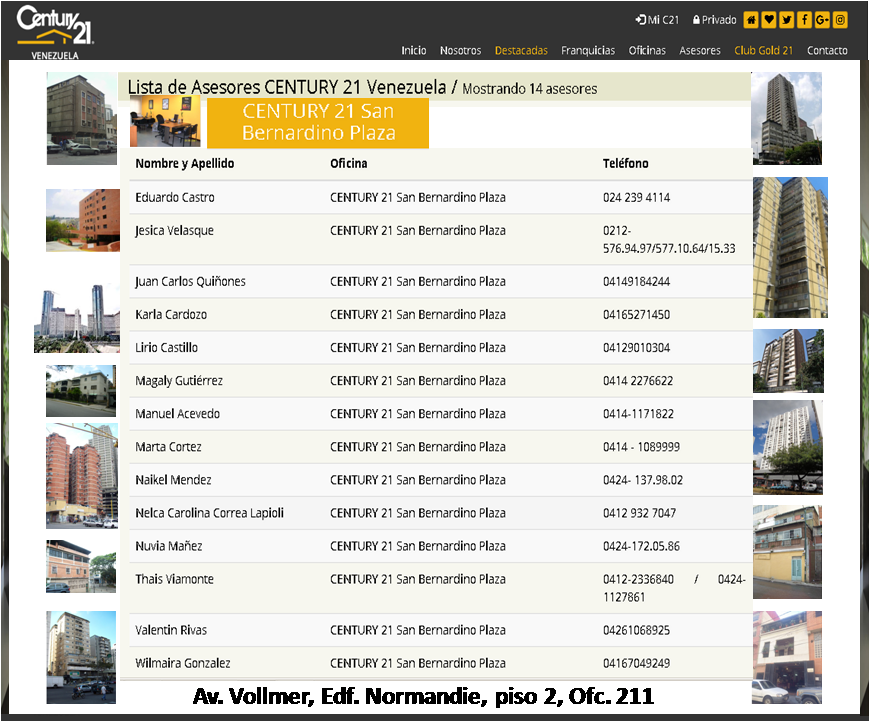This screenshot has height=722, width=870.
Task: Open the white tower behind tree photo
Action: [x=788, y=447]
